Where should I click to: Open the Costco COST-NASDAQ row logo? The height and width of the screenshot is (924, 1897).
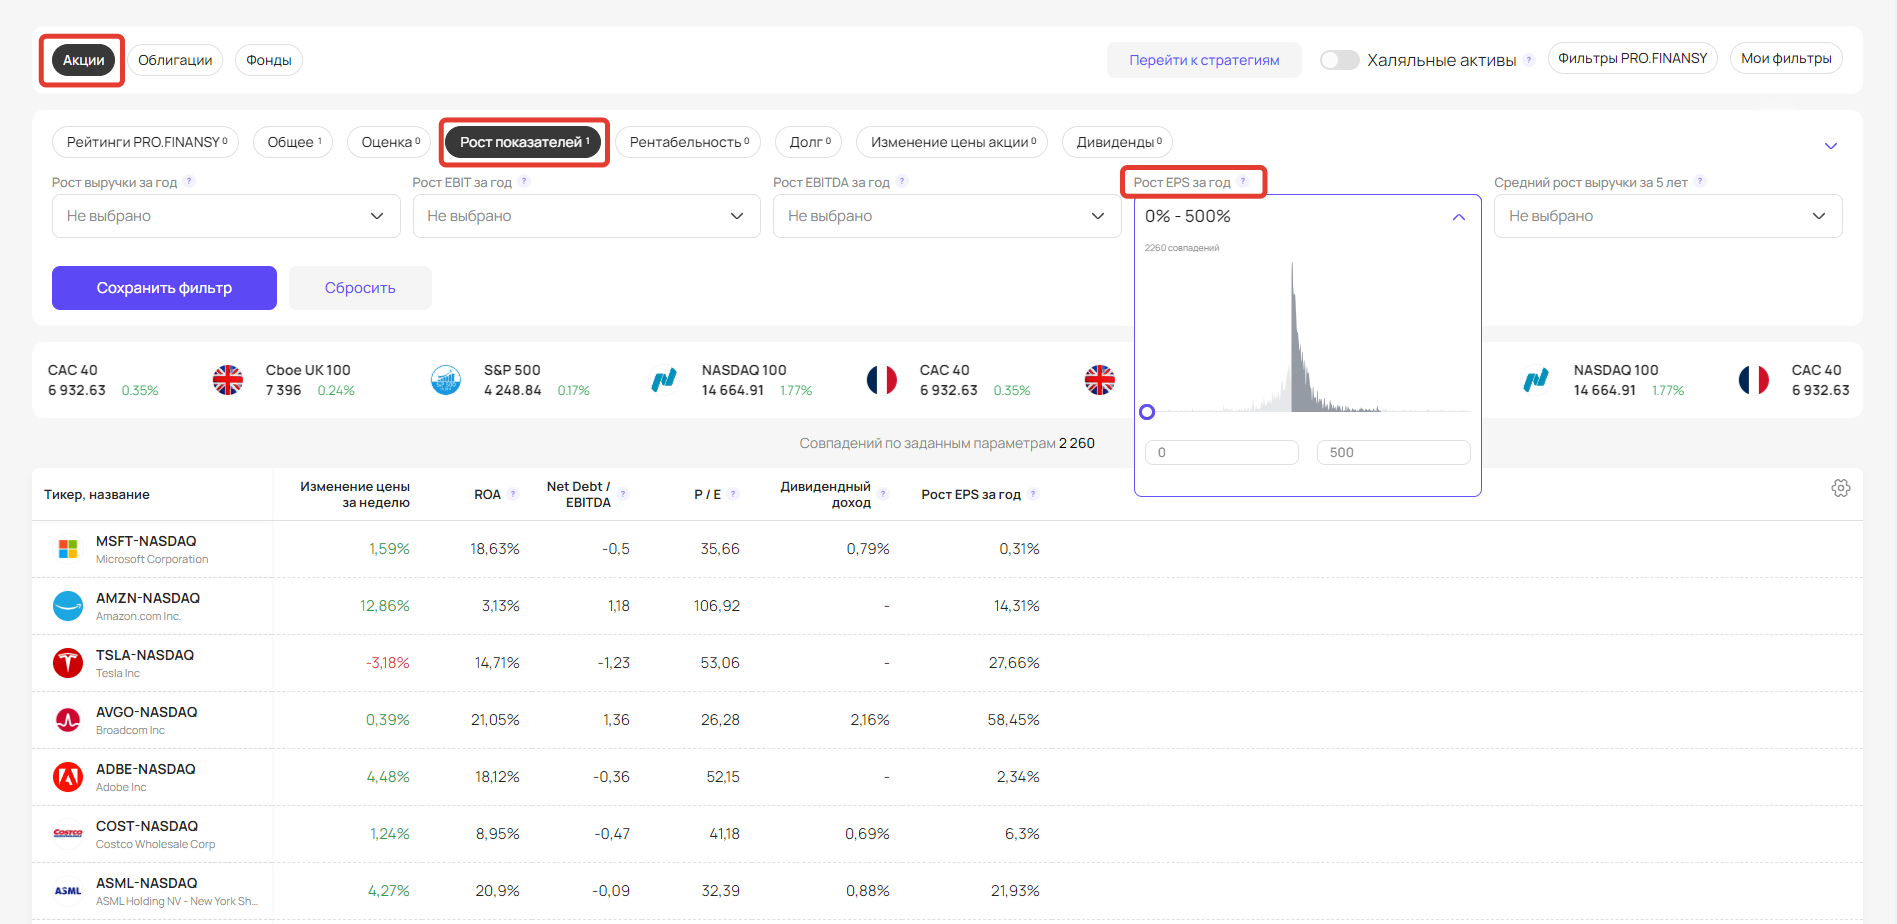point(68,834)
